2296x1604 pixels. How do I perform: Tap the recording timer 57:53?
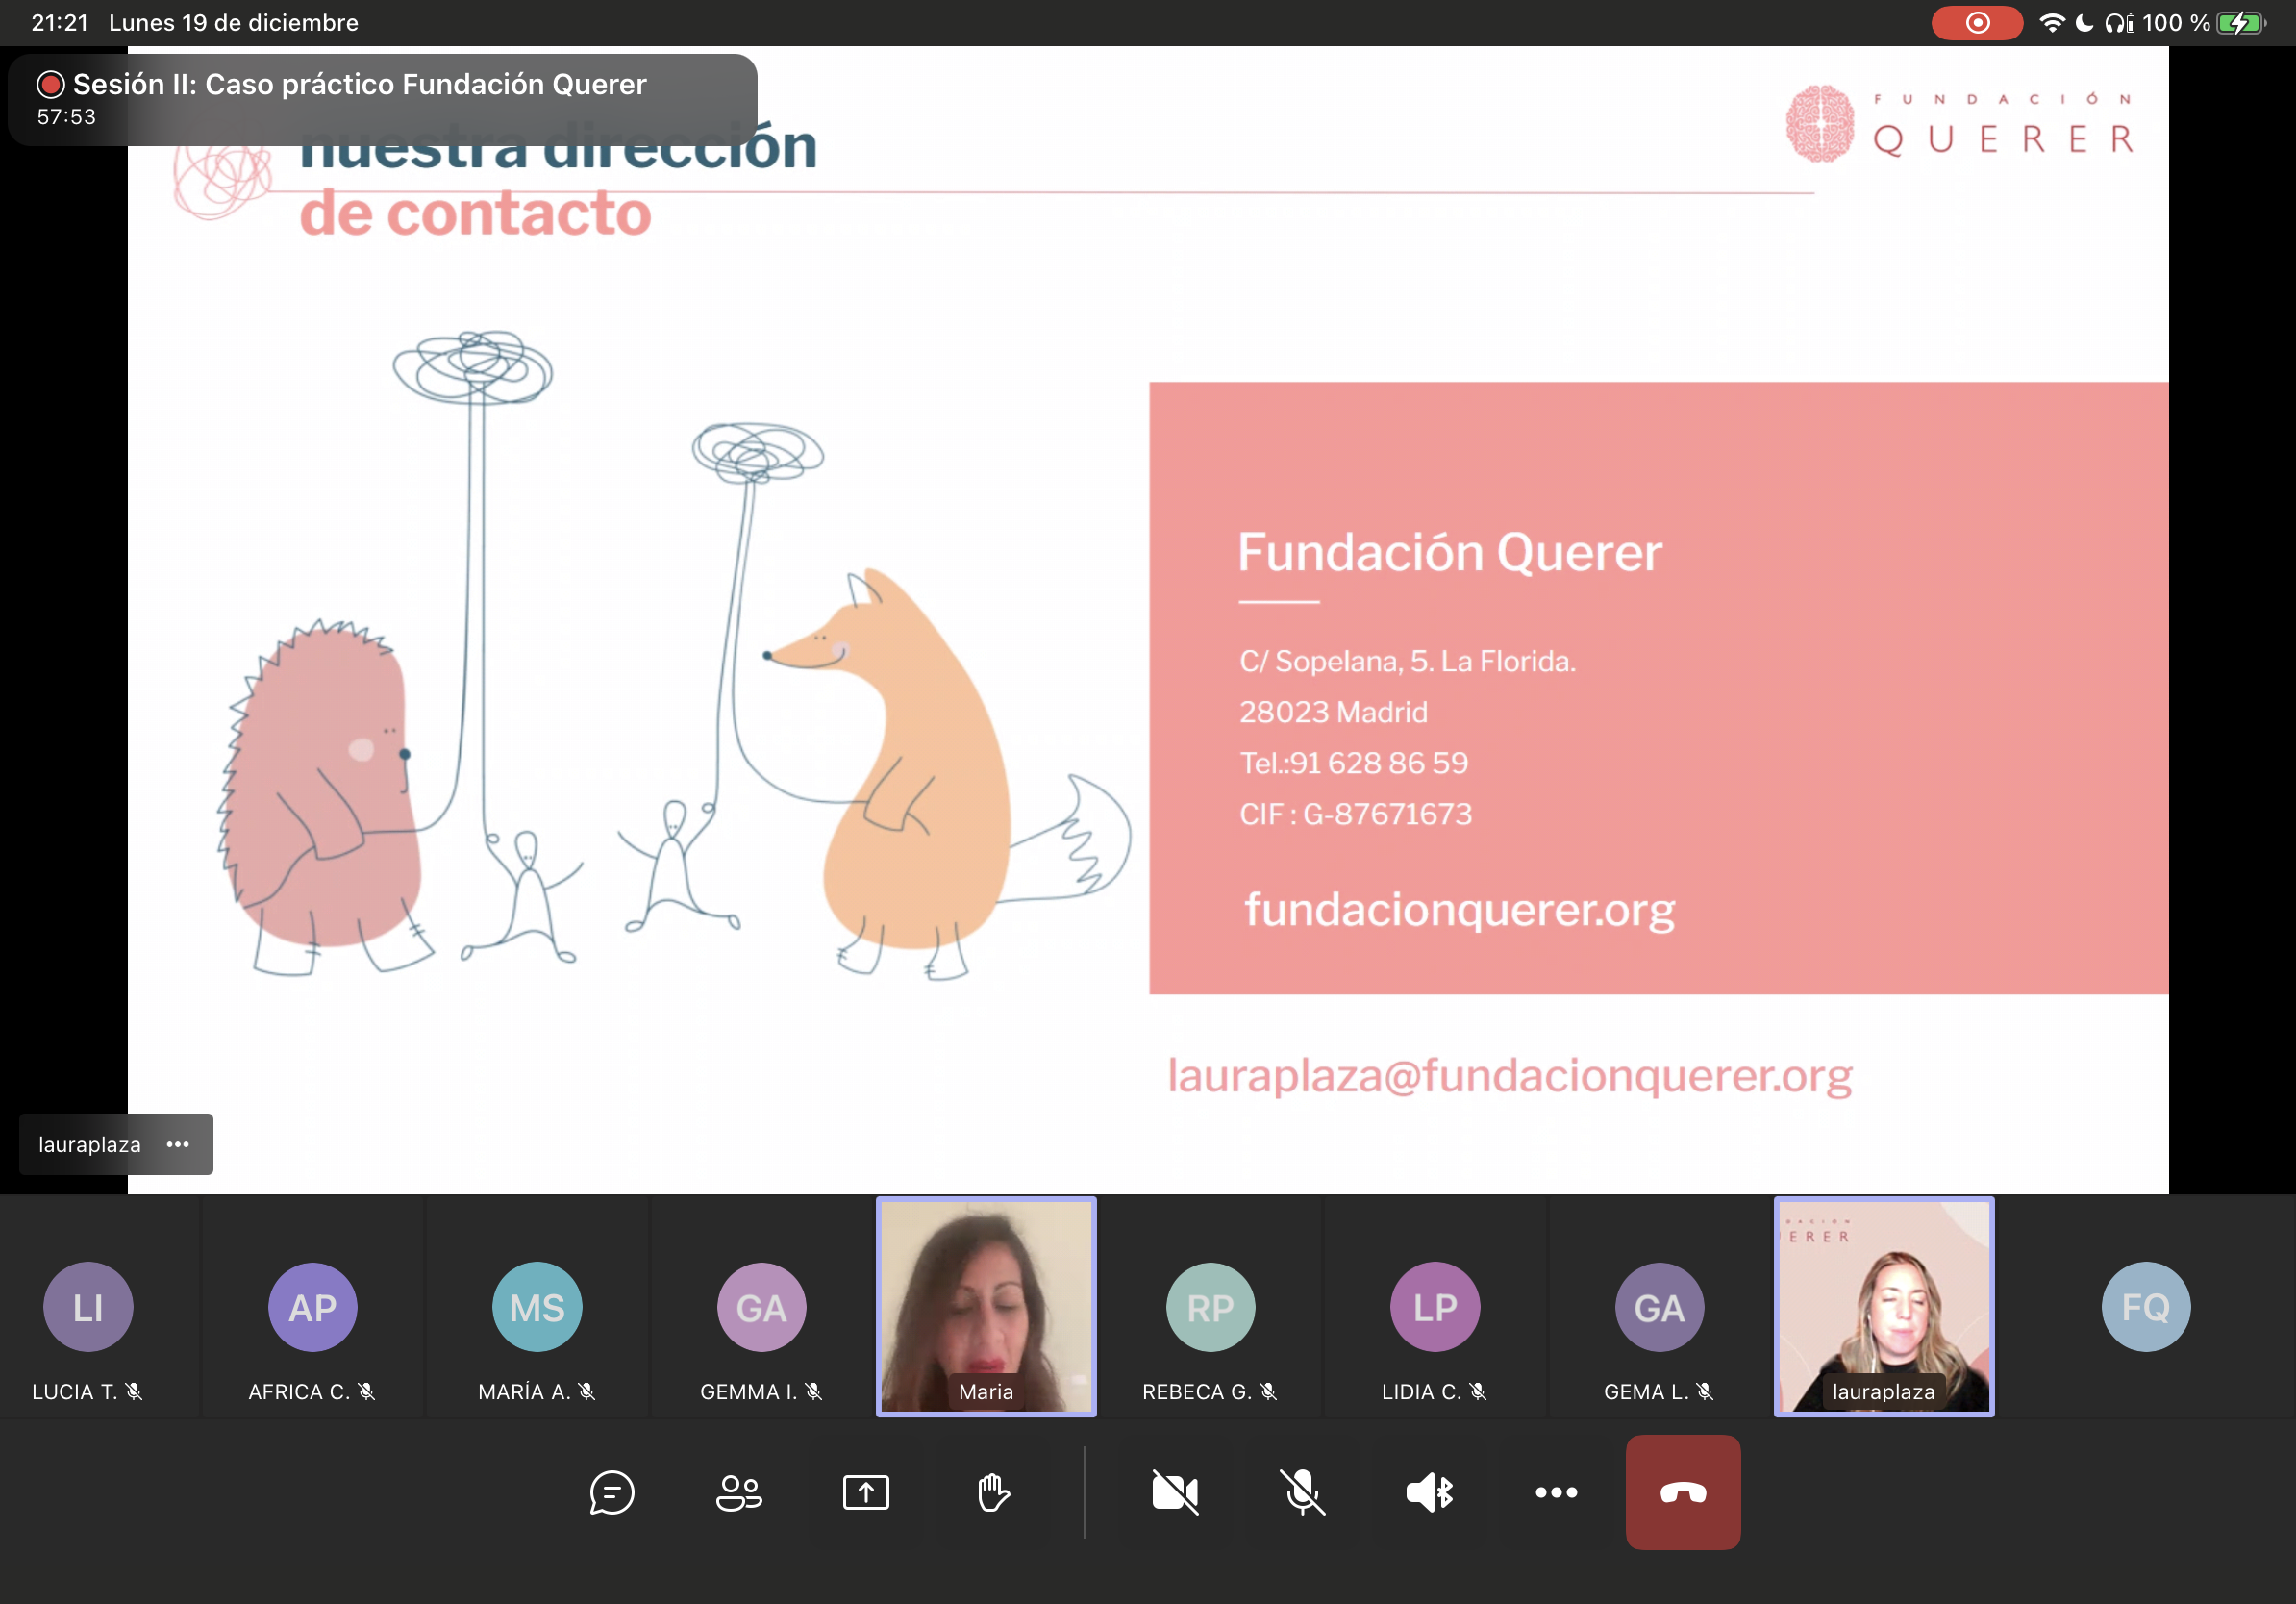66,117
